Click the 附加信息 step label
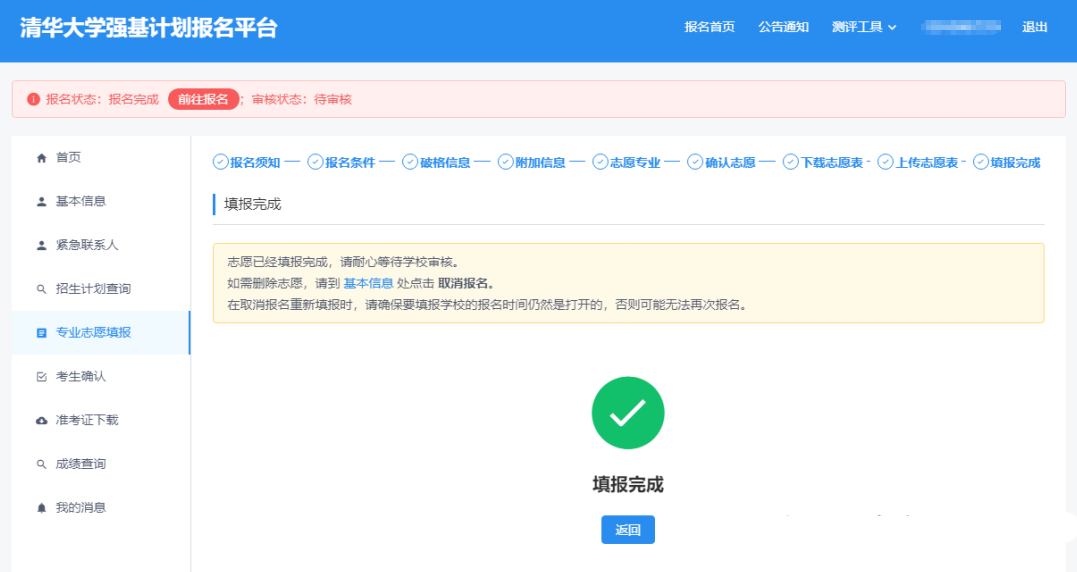Screen dimensions: 1077x572 (541, 163)
